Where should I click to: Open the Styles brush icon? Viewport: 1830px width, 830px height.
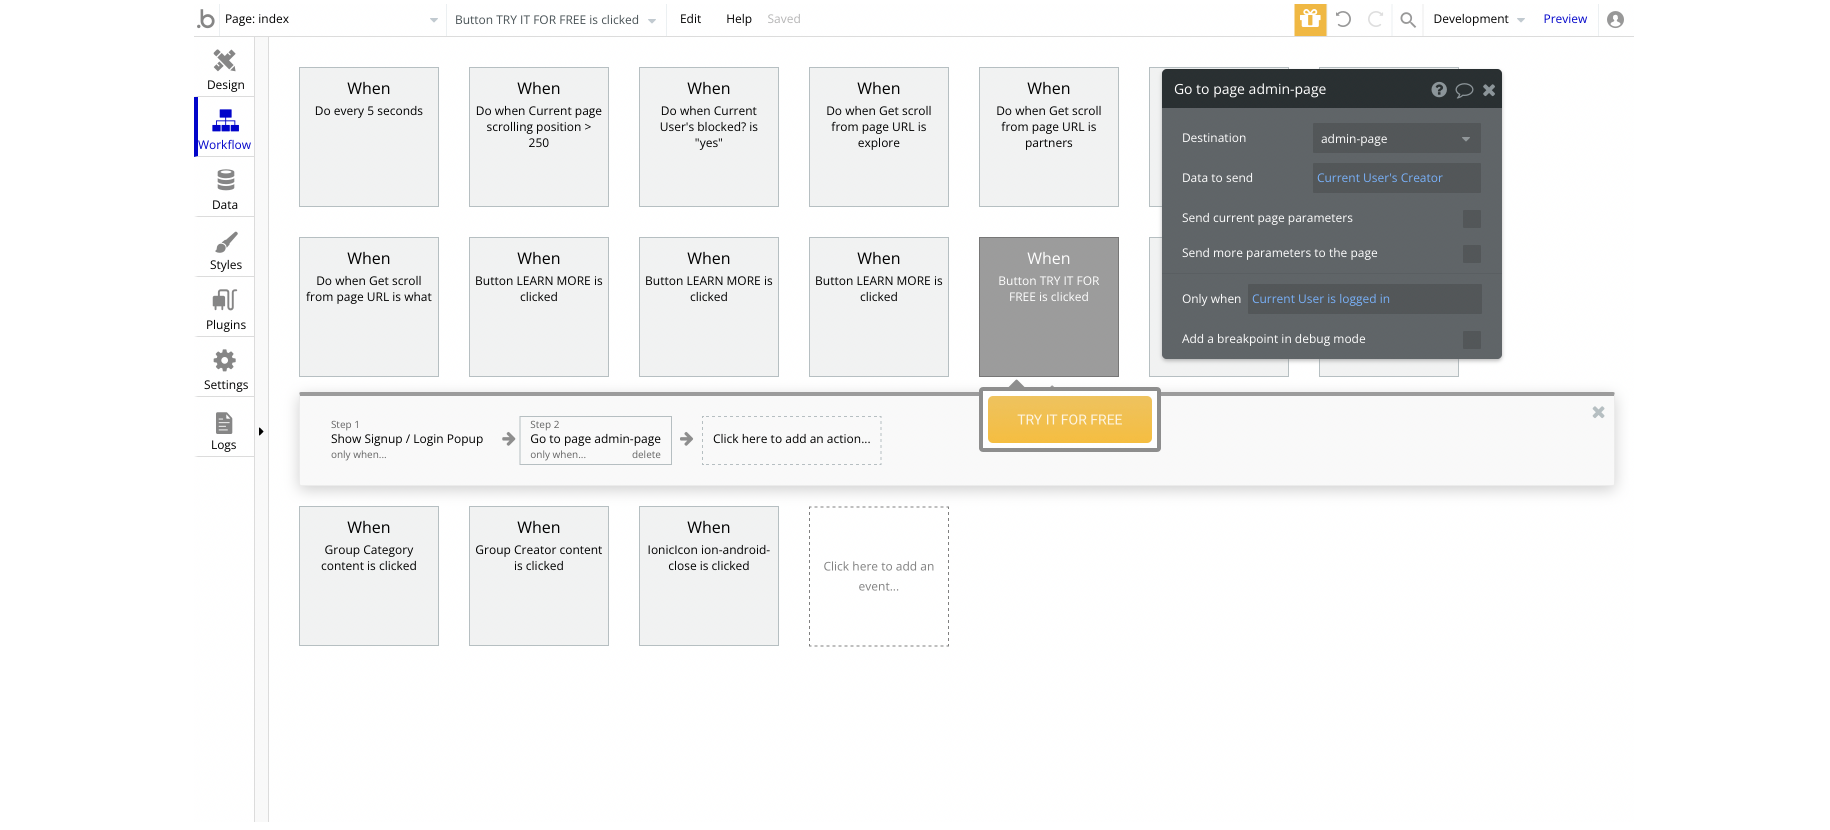tap(226, 243)
